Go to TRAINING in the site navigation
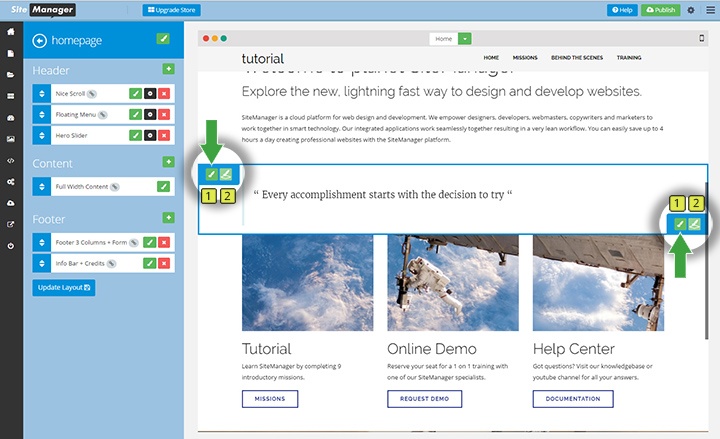This screenshot has height=439, width=720. 629,58
